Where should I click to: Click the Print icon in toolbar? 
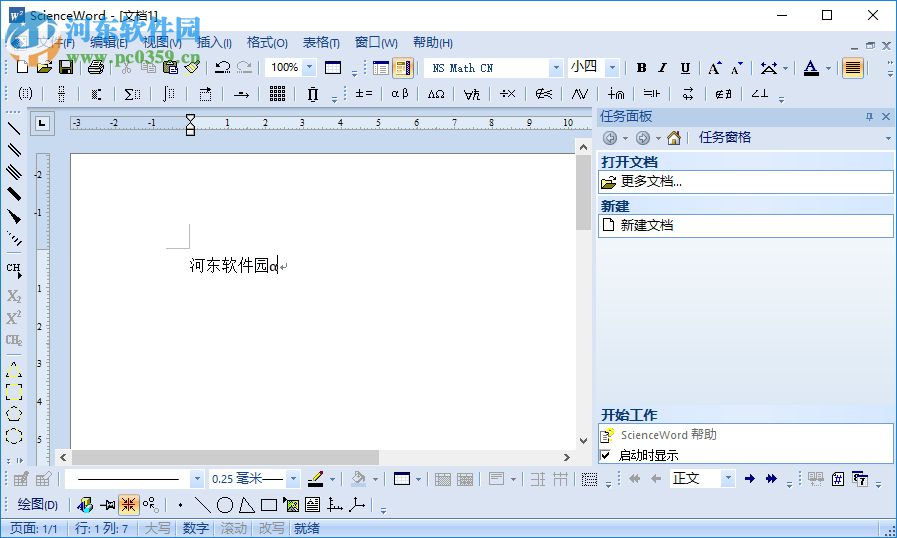[96, 68]
